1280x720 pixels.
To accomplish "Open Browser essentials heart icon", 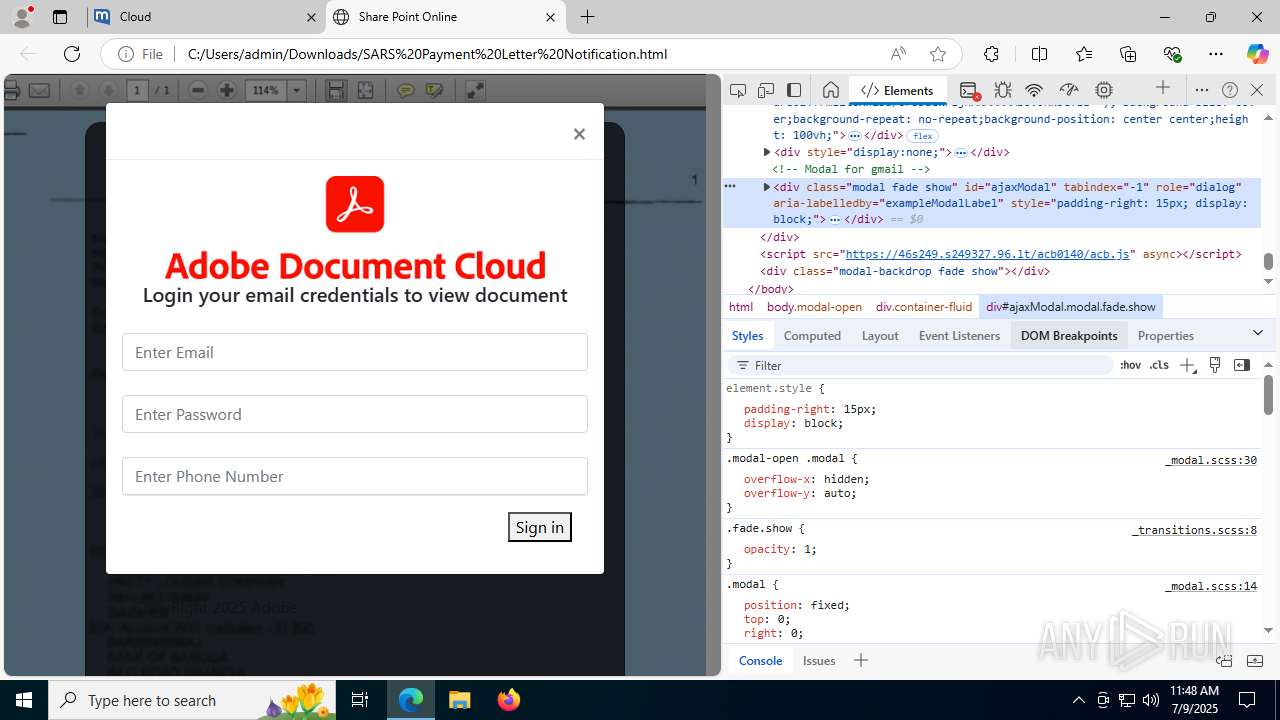I will 1172,54.
